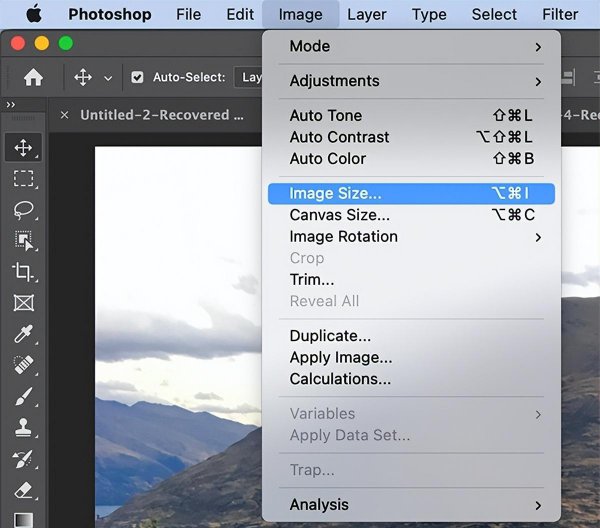Open the Auto-Select Layer dropdown
The image size is (600, 528).
(x=248, y=77)
